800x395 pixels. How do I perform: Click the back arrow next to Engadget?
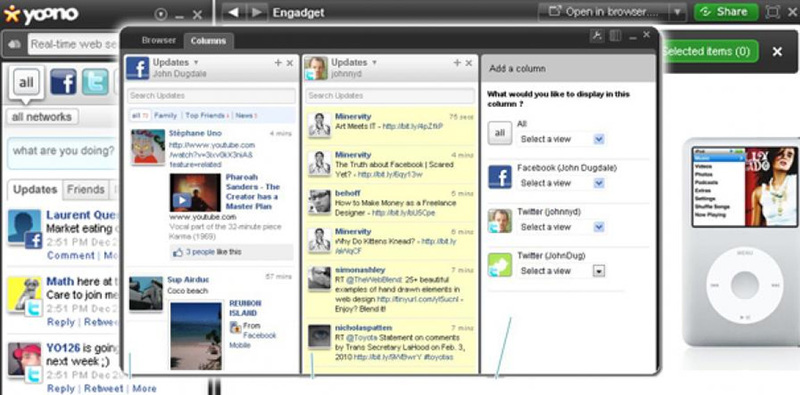(x=233, y=12)
